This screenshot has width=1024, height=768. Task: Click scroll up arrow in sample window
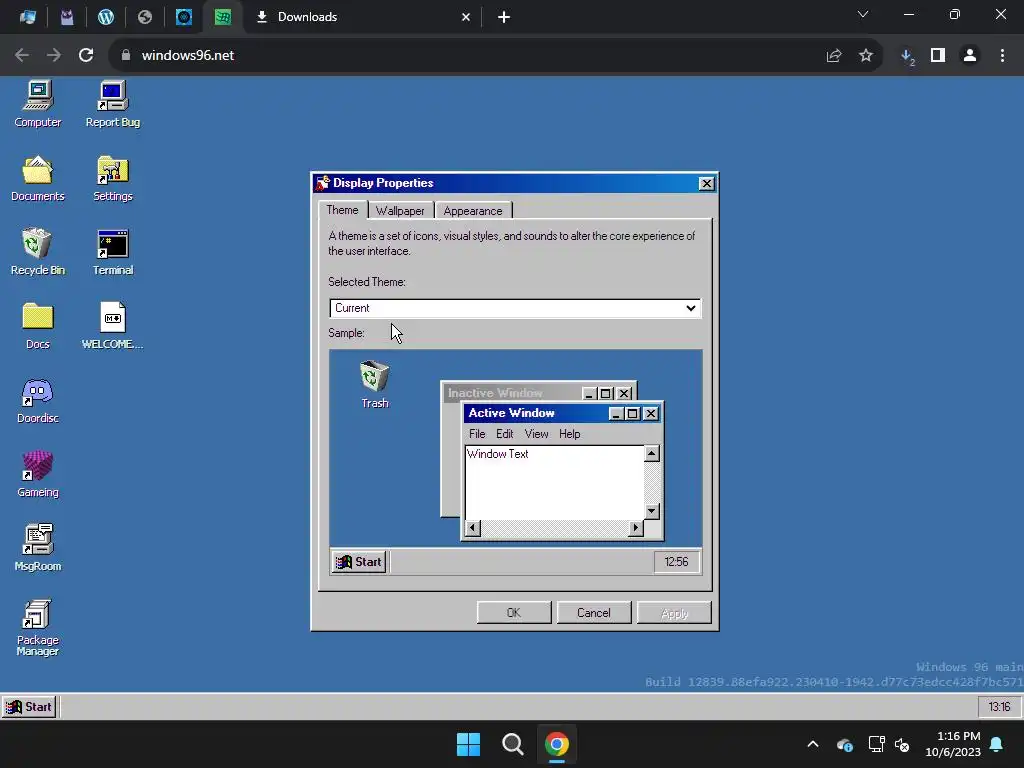tap(652, 453)
